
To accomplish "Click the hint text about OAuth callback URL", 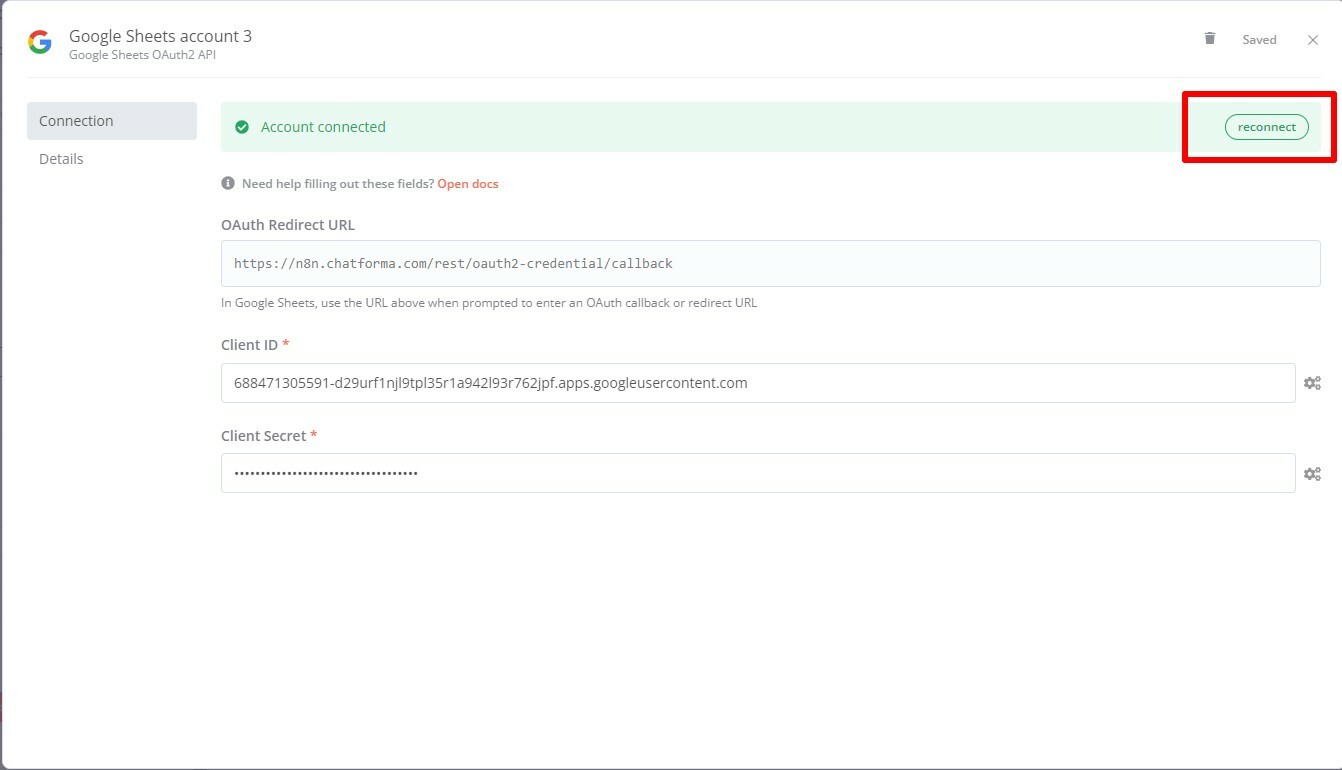I will [x=489, y=303].
